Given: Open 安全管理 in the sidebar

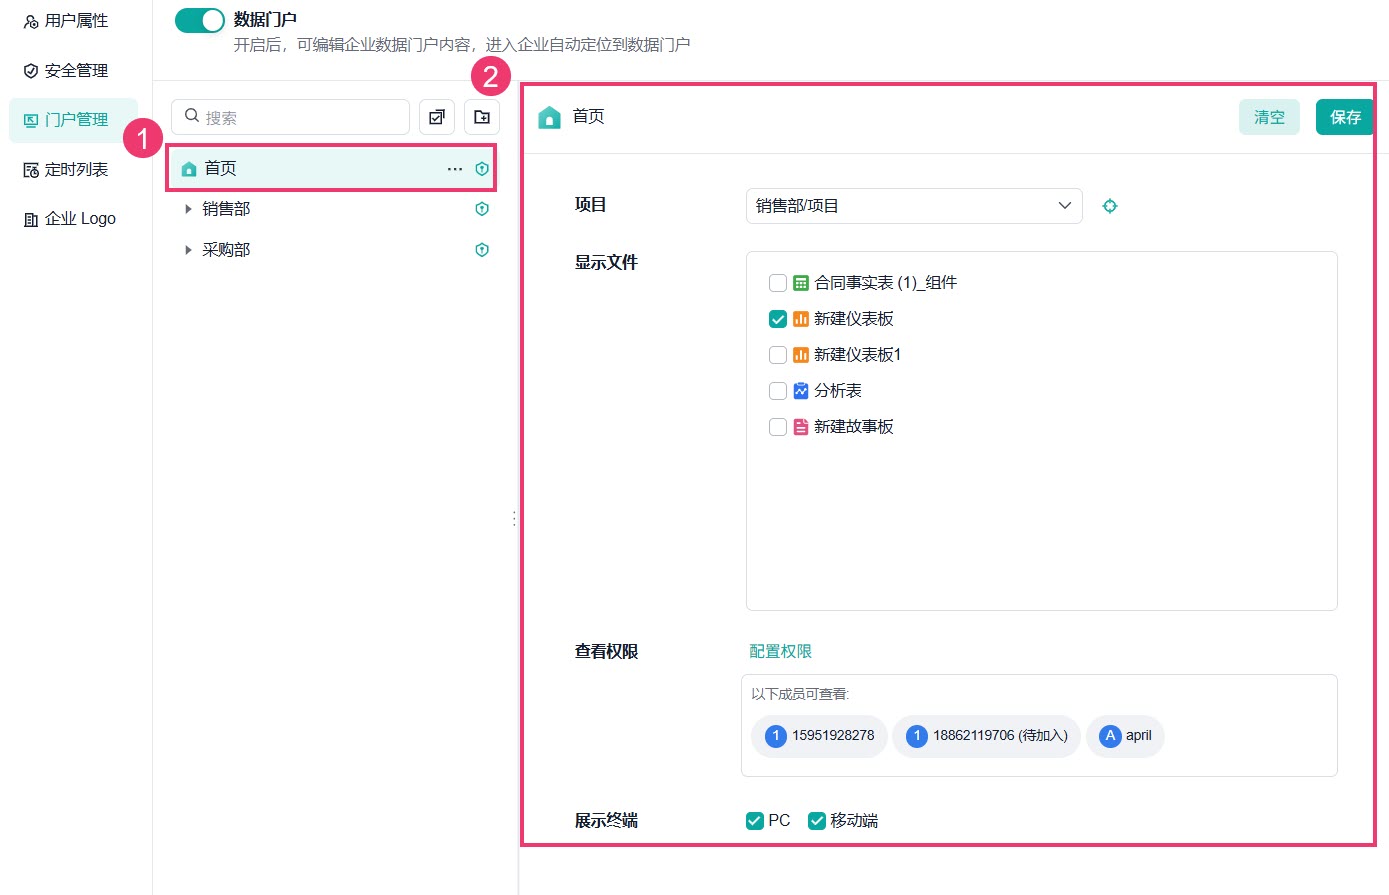Looking at the screenshot, I should point(66,71).
